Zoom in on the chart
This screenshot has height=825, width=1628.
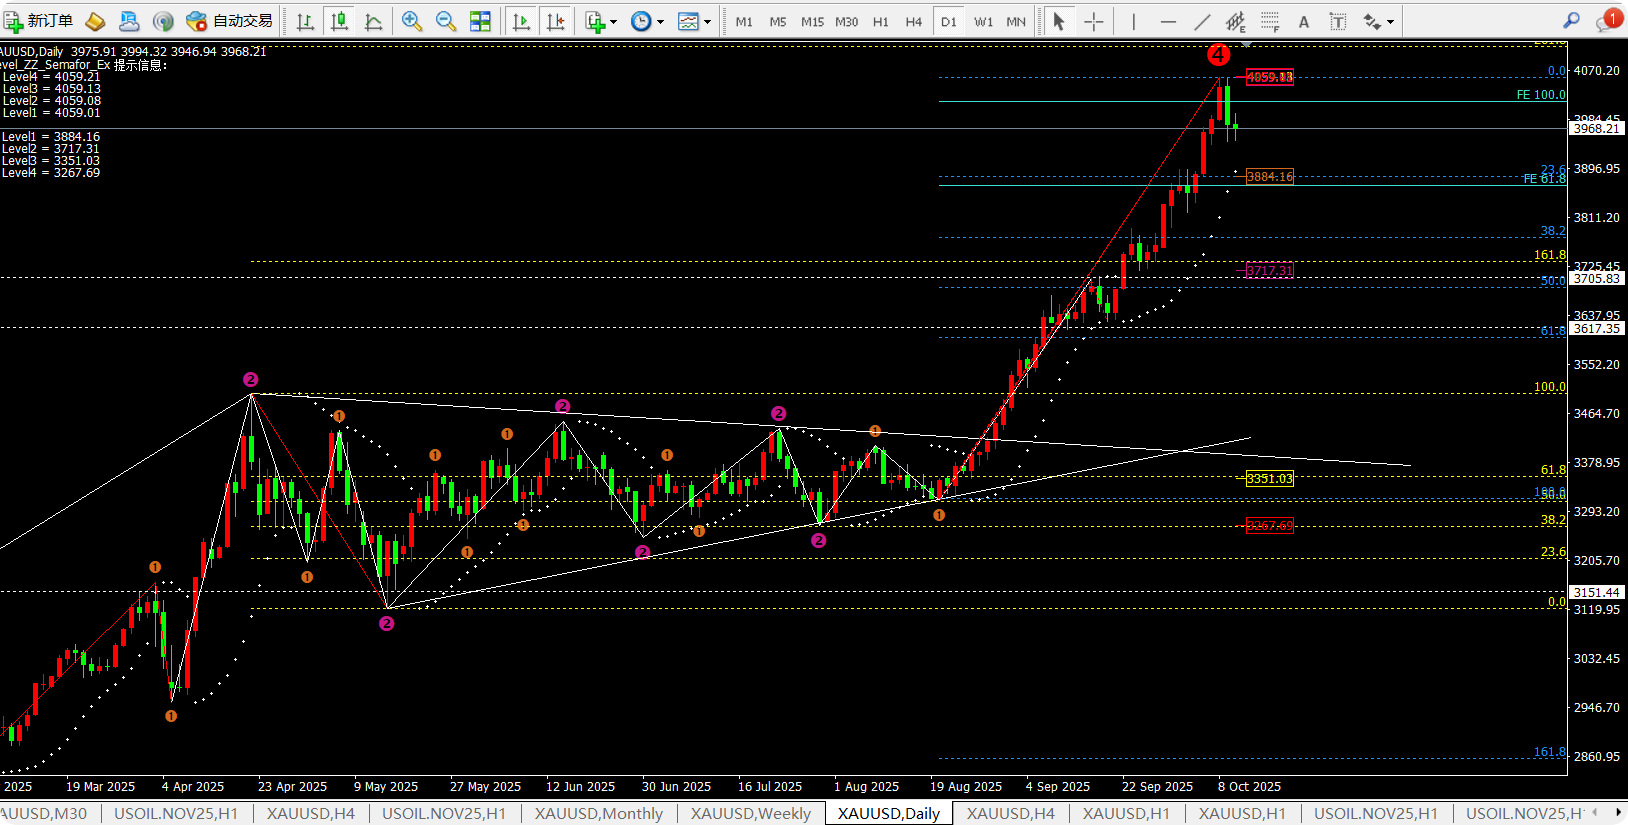click(411, 21)
